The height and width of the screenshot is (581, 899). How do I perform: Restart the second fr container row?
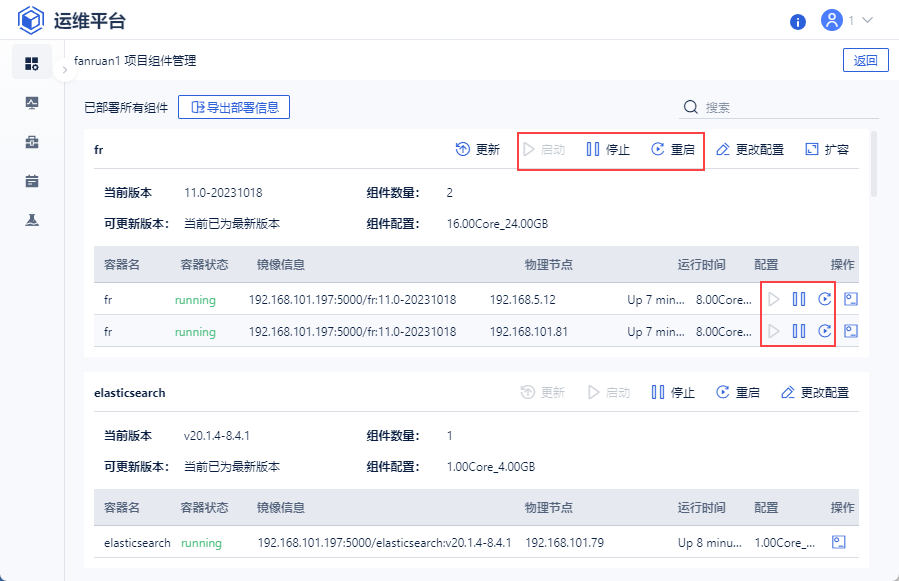coord(825,331)
